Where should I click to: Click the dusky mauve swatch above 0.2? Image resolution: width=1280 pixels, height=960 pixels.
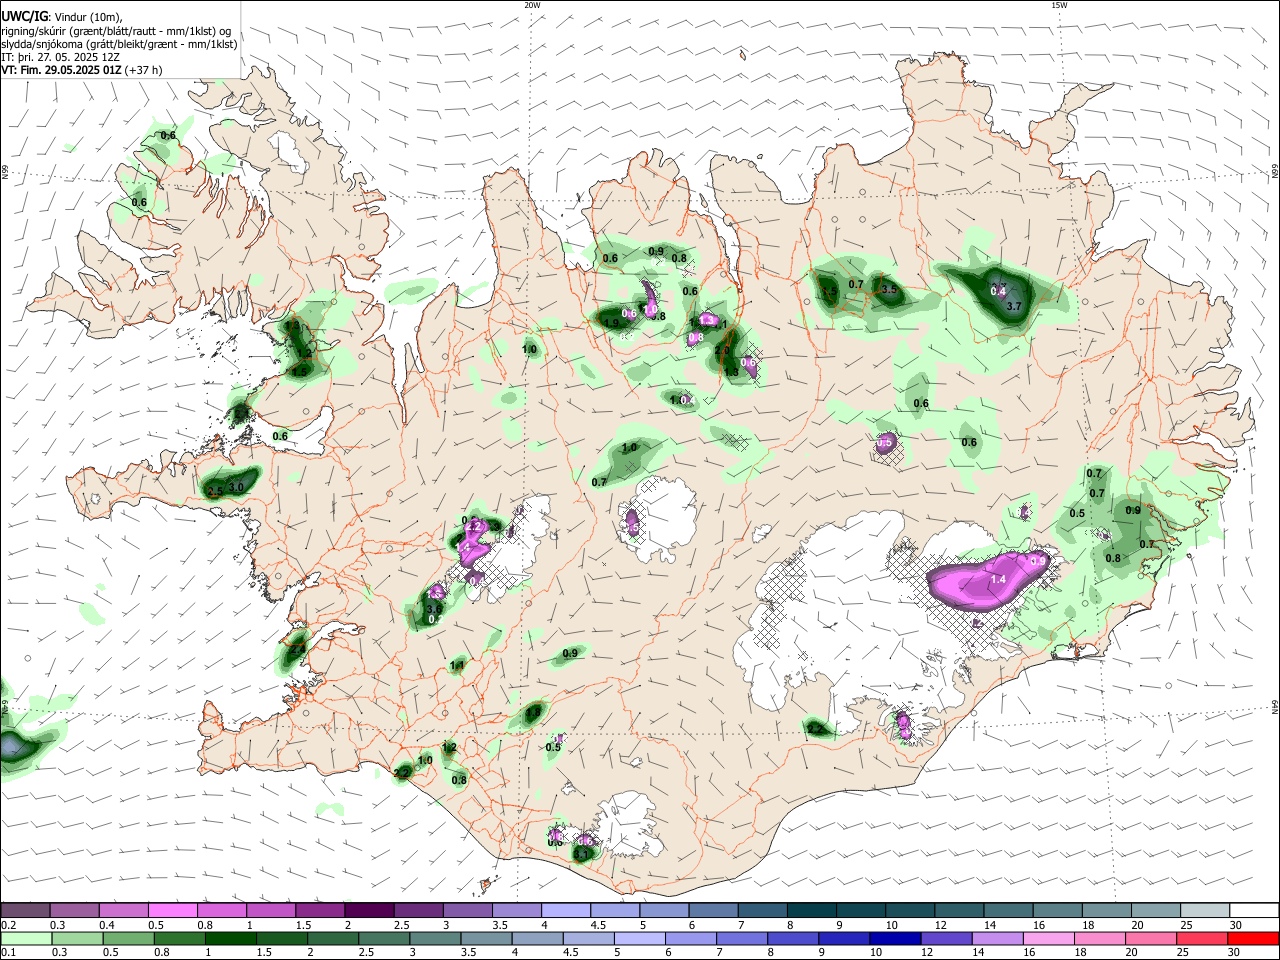click(25, 910)
